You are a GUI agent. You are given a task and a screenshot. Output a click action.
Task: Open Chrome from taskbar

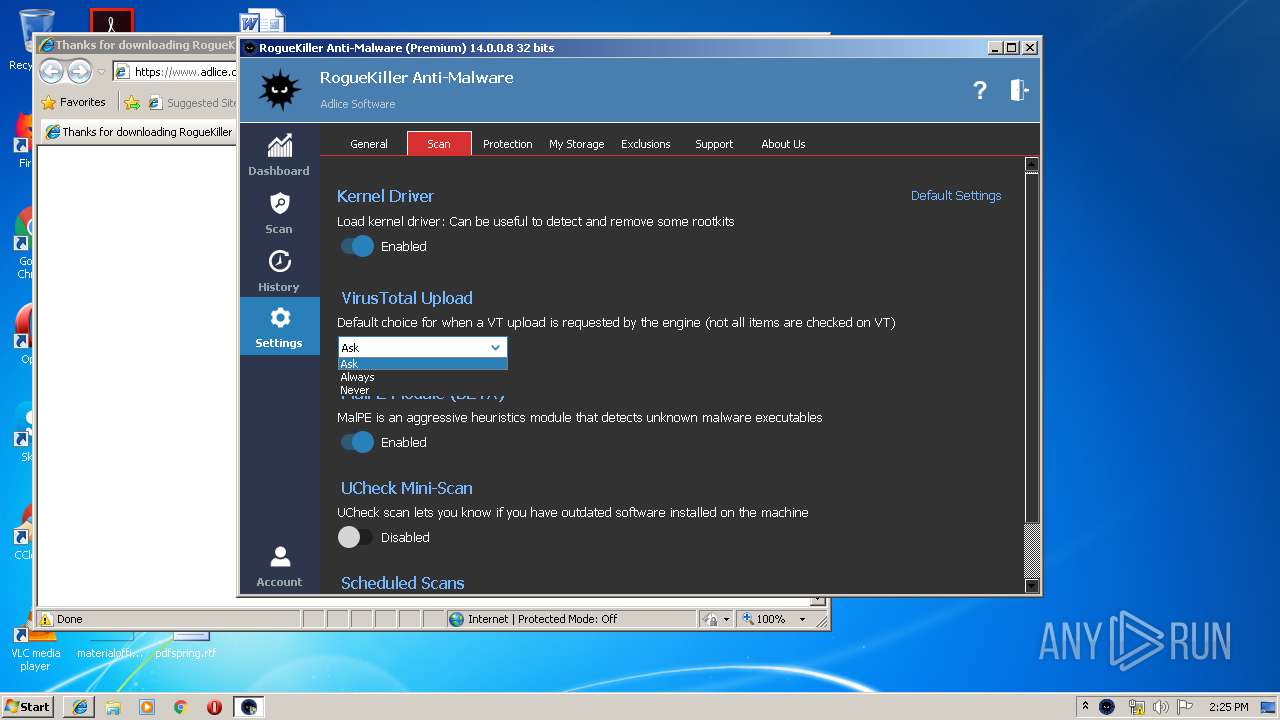tap(181, 707)
